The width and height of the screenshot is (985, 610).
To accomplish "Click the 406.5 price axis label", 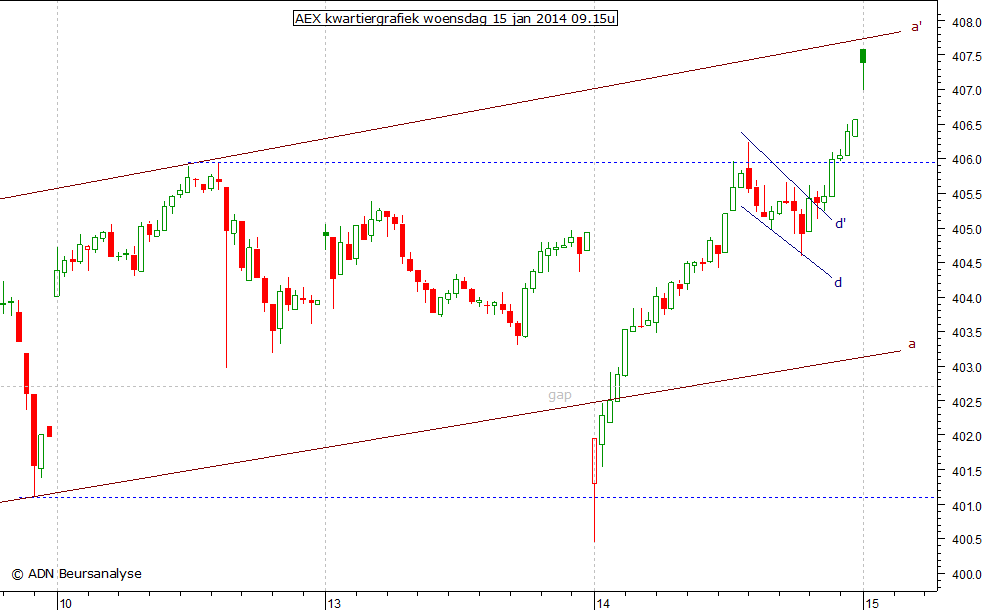I will point(966,126).
